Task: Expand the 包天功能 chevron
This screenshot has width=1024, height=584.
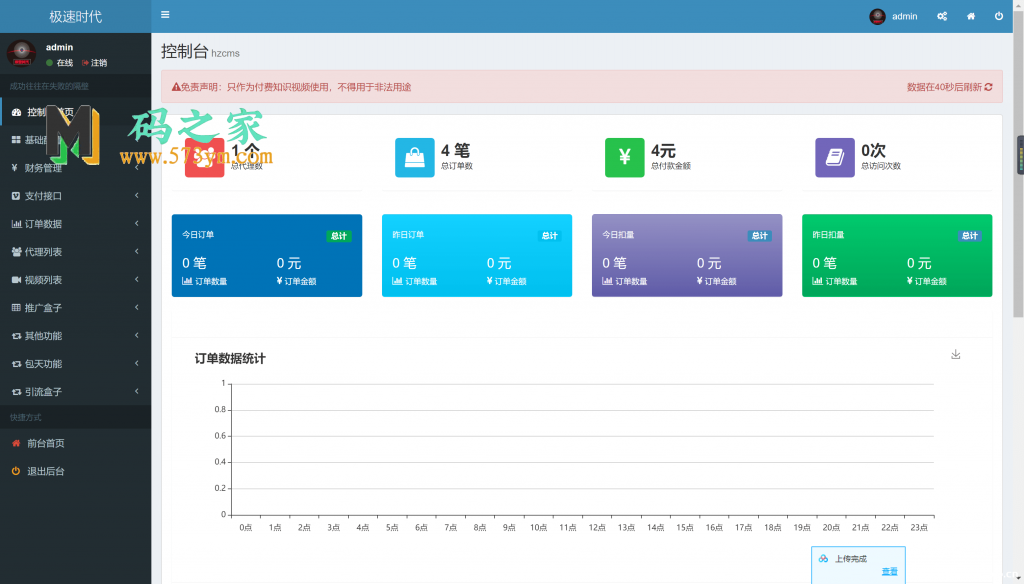Action: tap(136, 363)
